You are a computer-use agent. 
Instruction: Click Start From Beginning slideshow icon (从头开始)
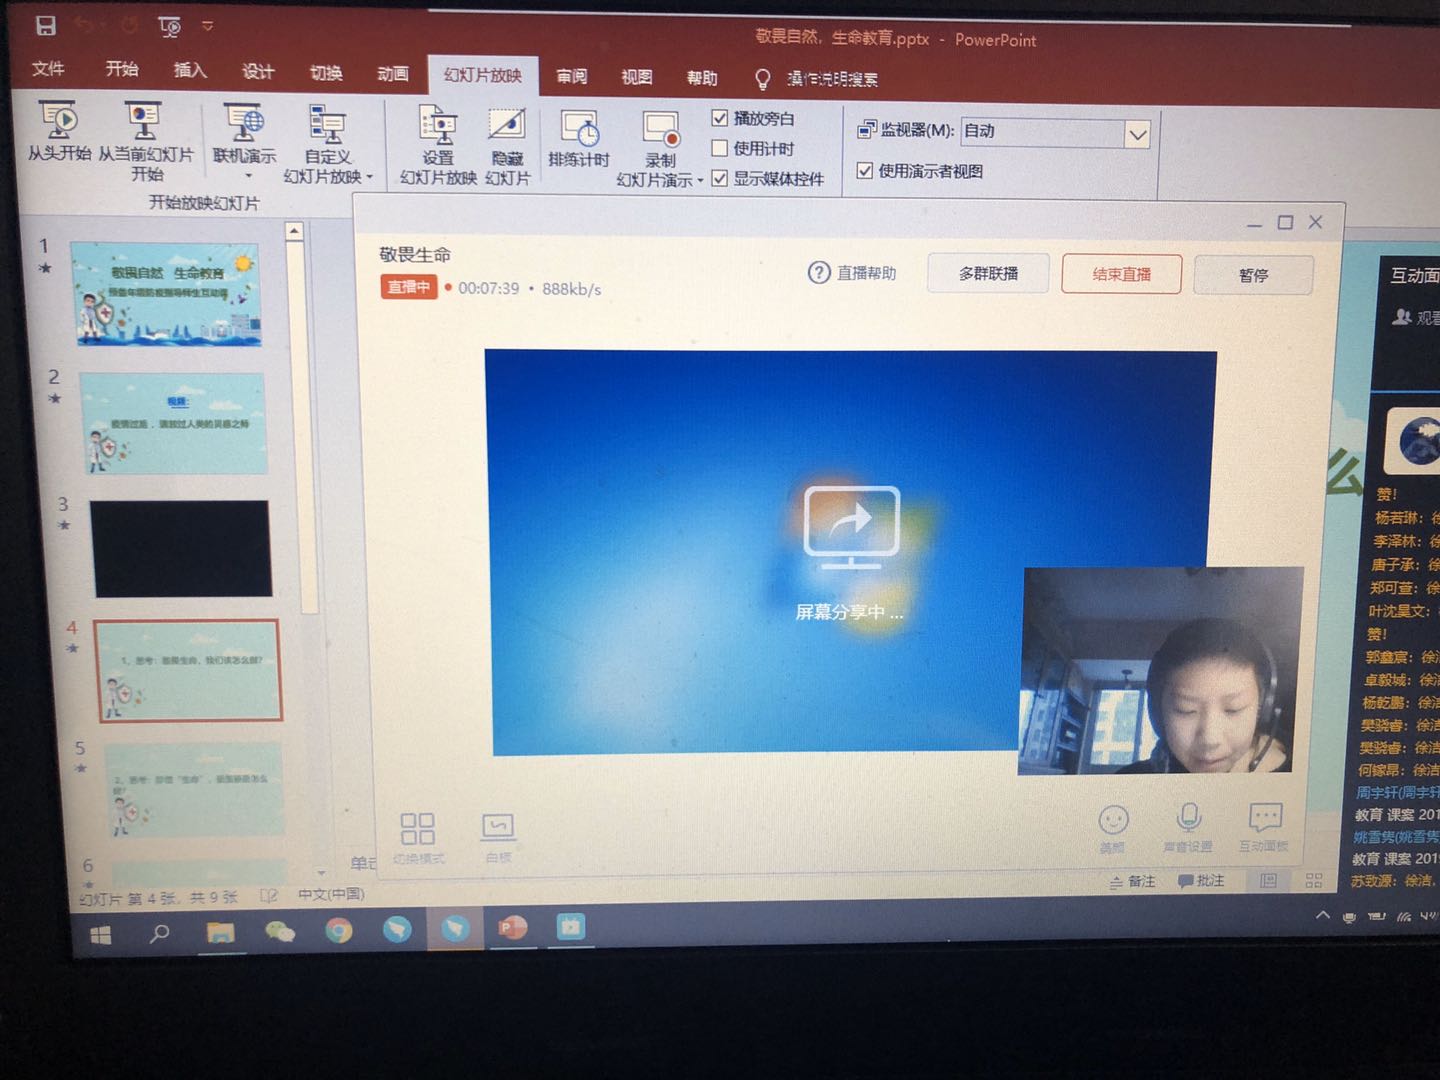pos(59,131)
